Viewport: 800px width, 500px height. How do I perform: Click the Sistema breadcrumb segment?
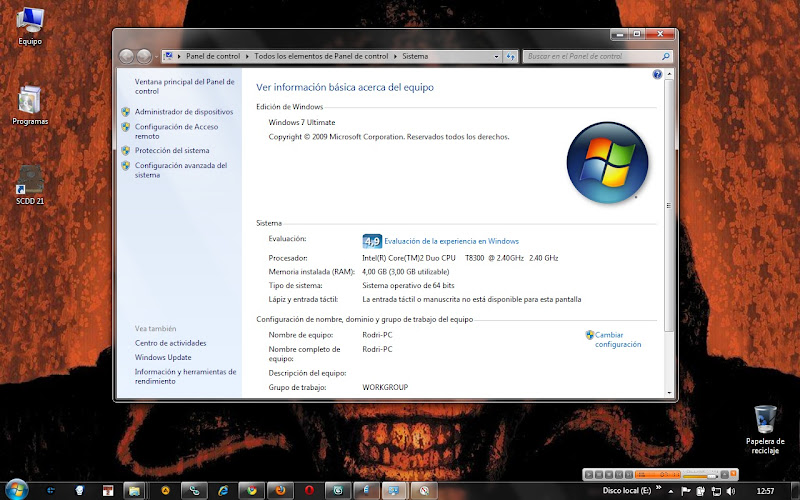pos(415,57)
